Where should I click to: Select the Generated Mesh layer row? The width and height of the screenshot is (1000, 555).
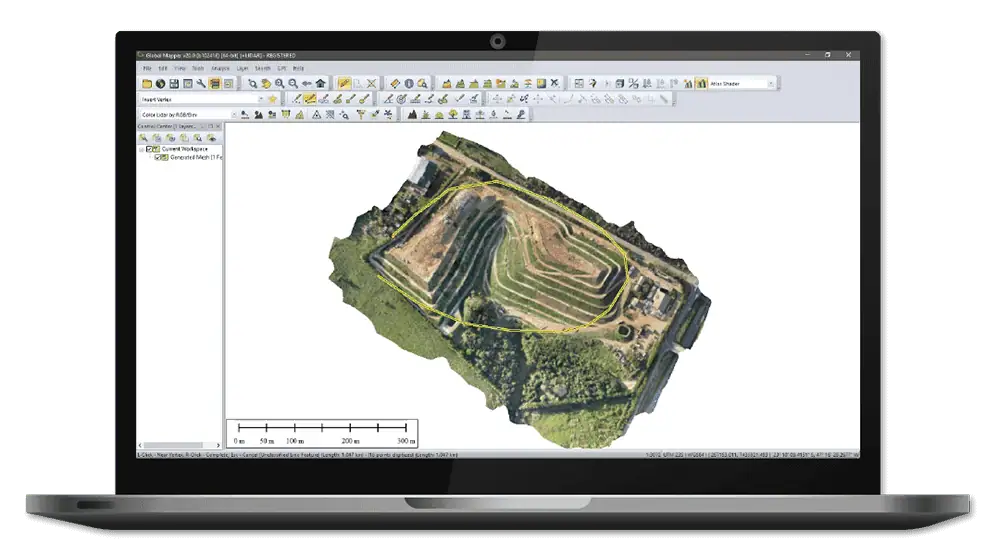(x=188, y=157)
